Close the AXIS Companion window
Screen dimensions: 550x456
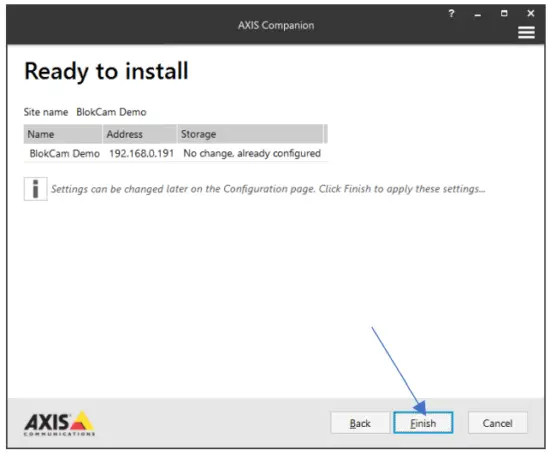click(x=531, y=13)
